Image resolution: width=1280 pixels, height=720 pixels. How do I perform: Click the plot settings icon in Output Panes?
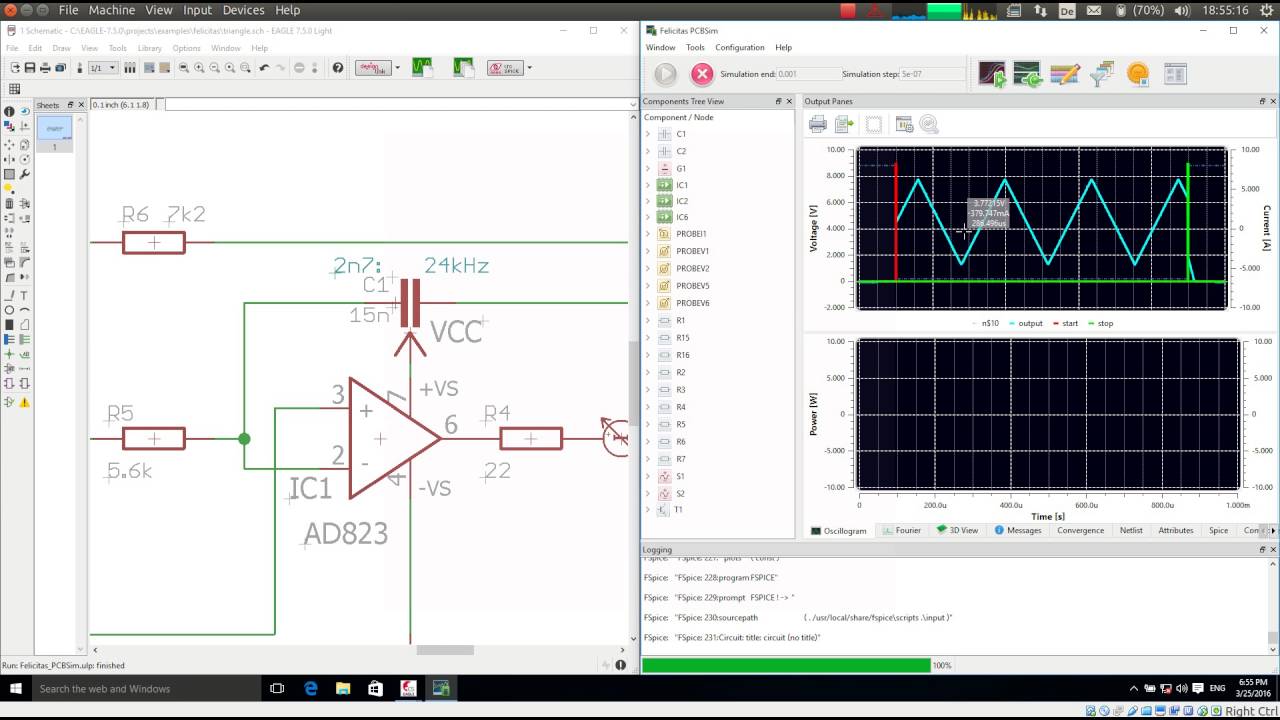pos(904,124)
